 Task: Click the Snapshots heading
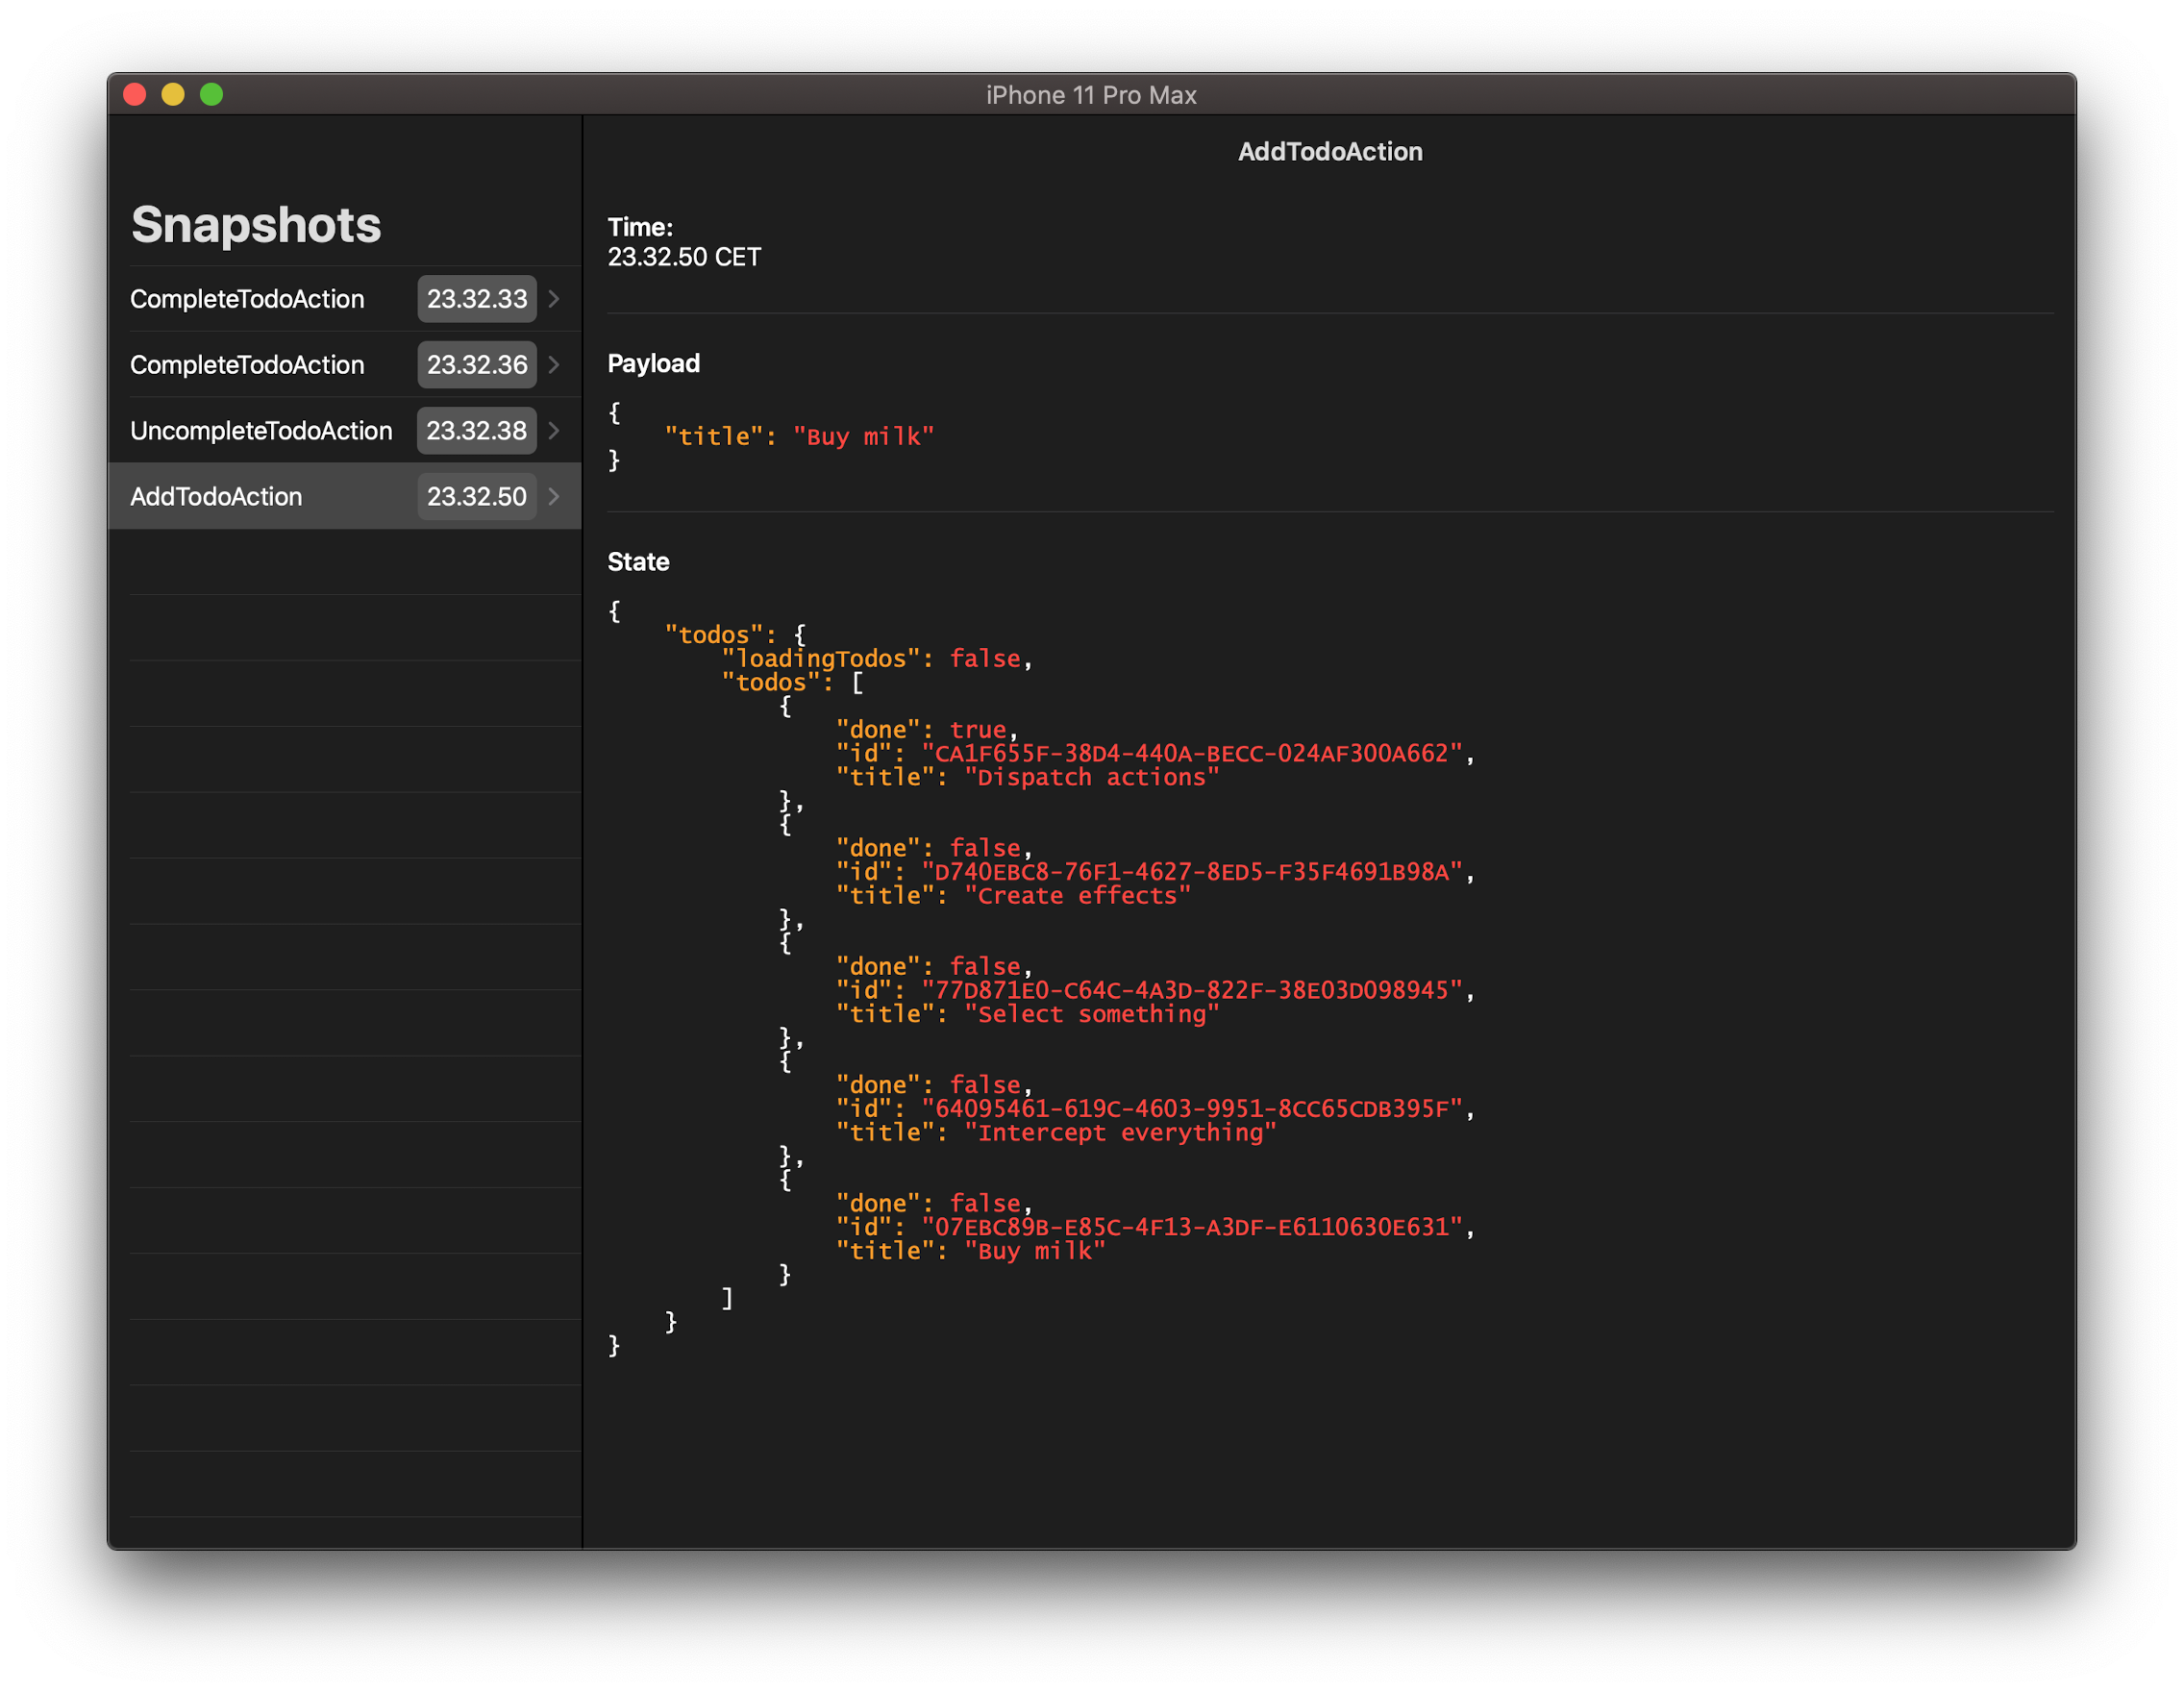(256, 225)
